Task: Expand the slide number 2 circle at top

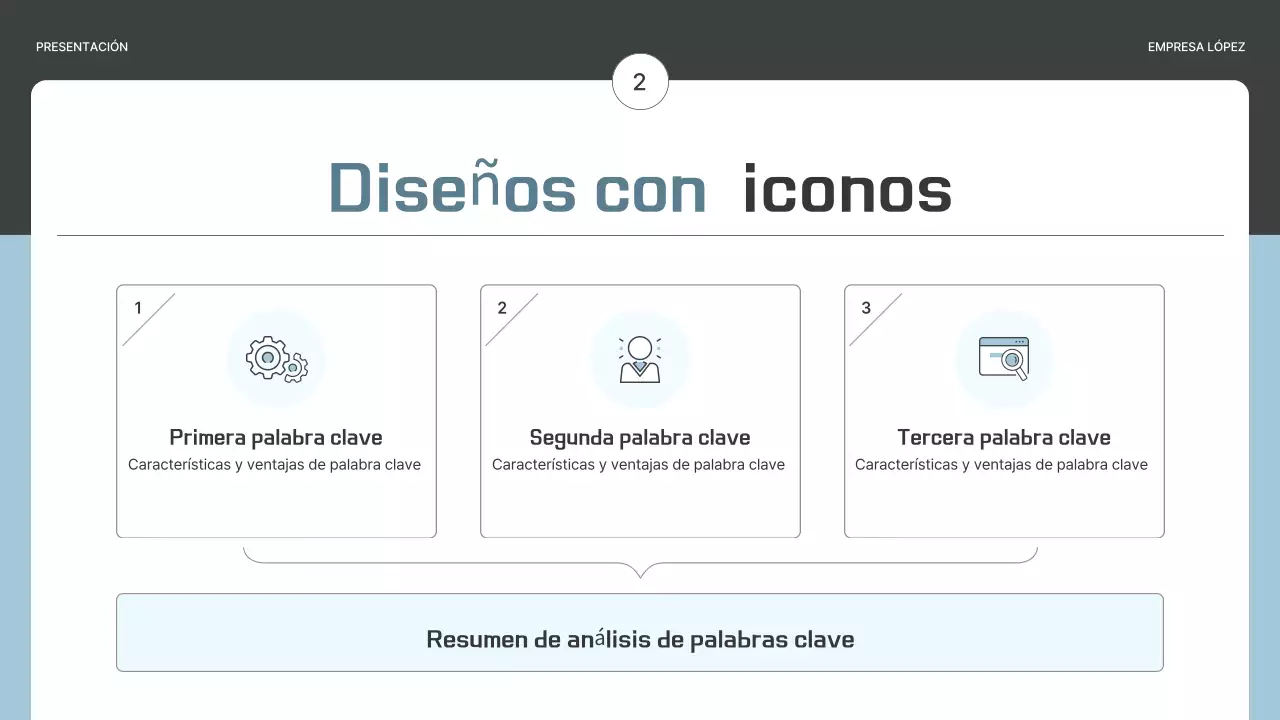Action: coord(639,81)
